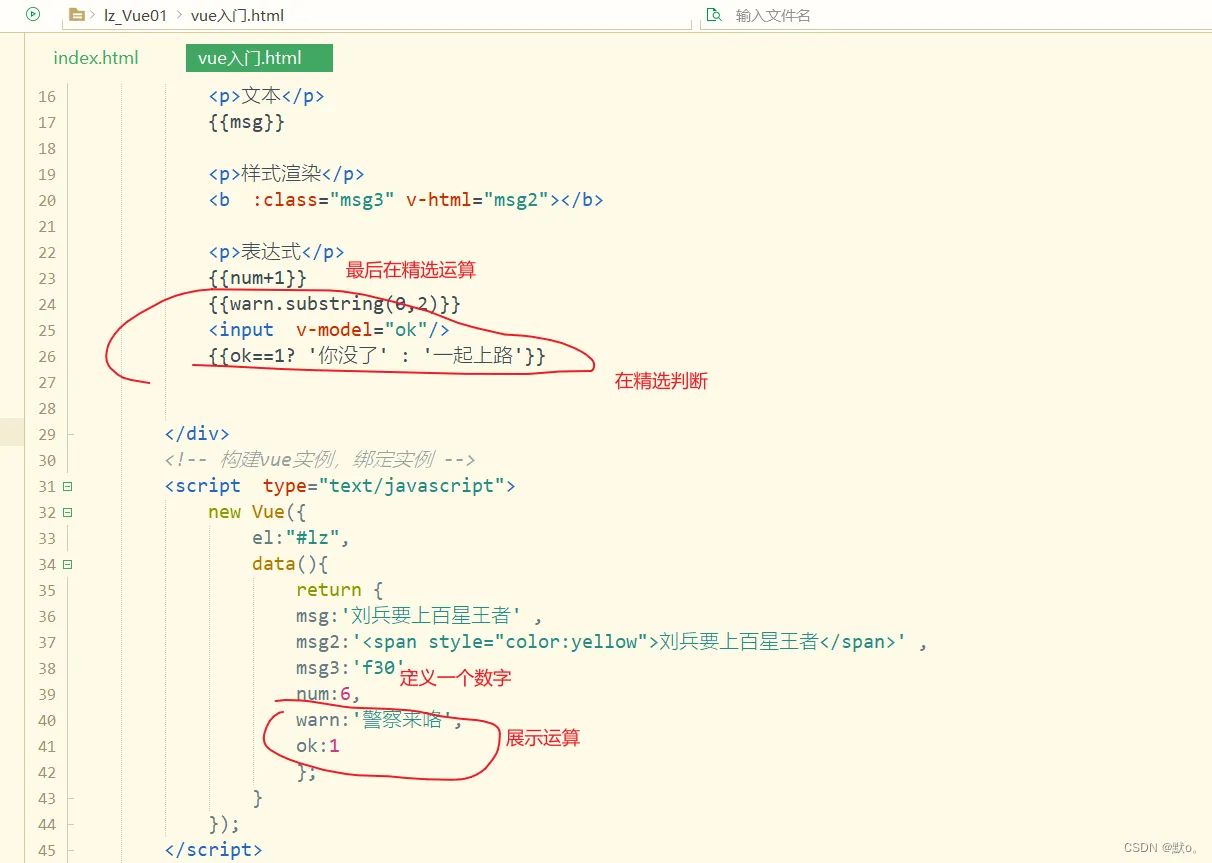
Task: Click the vue入门.html breadcrumb entry
Action: [237, 15]
